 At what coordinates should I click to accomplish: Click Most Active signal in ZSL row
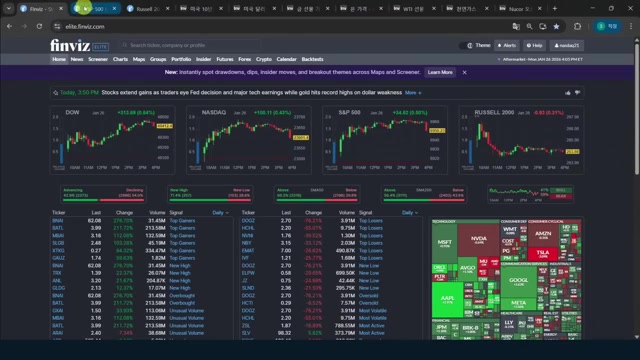[371, 326]
